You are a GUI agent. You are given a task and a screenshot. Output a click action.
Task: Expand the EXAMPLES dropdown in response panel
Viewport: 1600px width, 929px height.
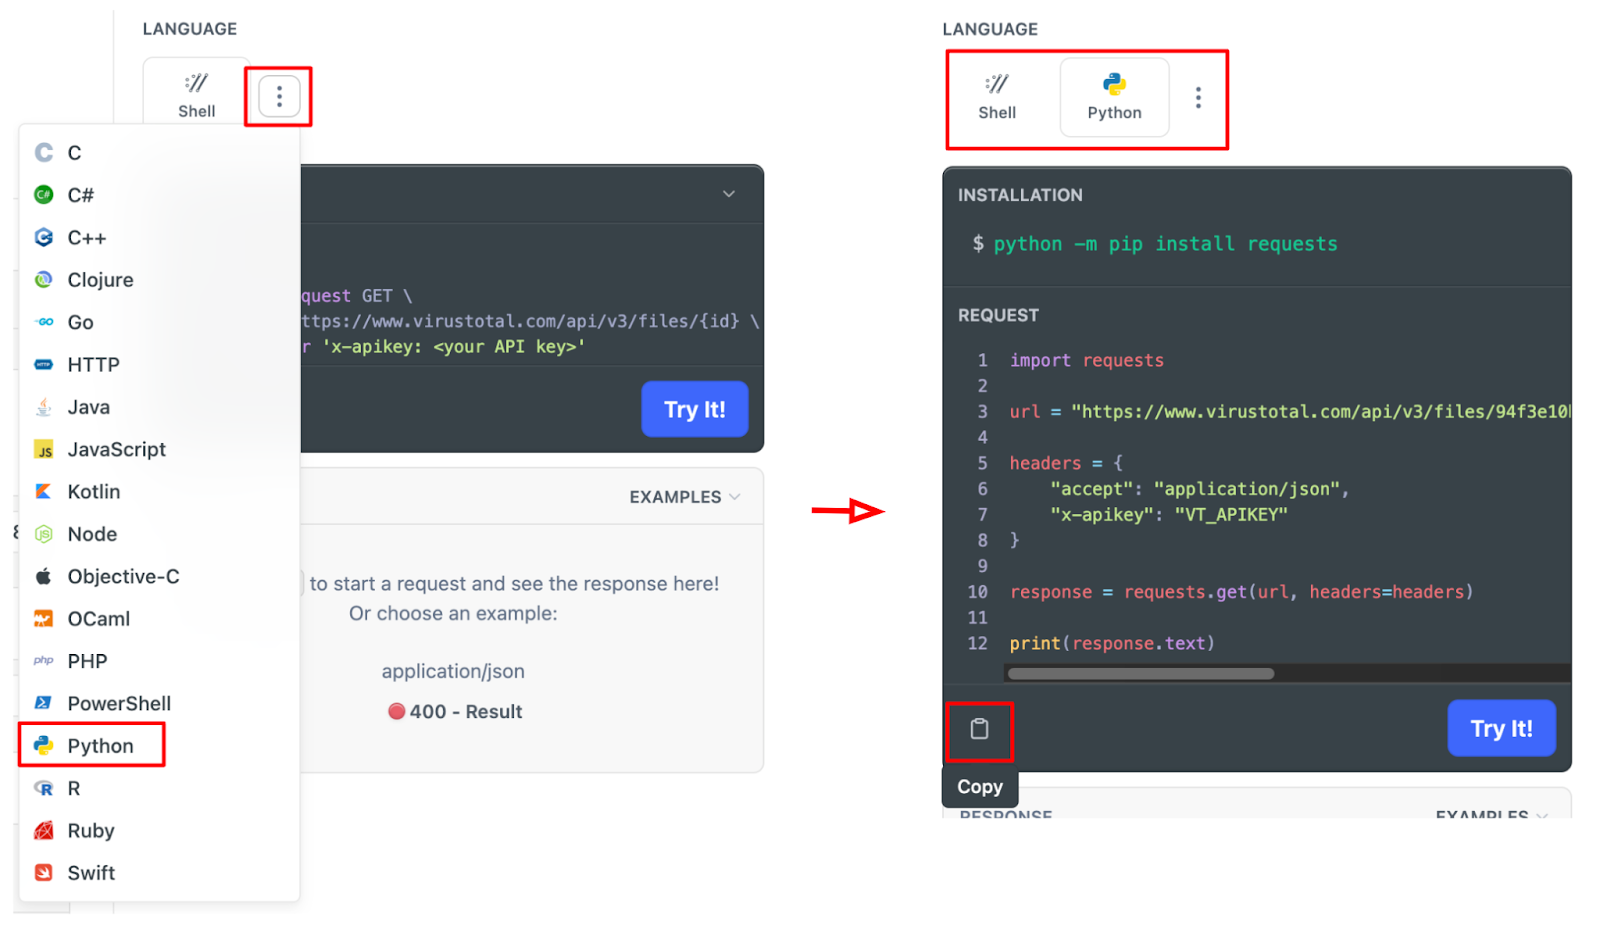pyautogui.click(x=685, y=497)
